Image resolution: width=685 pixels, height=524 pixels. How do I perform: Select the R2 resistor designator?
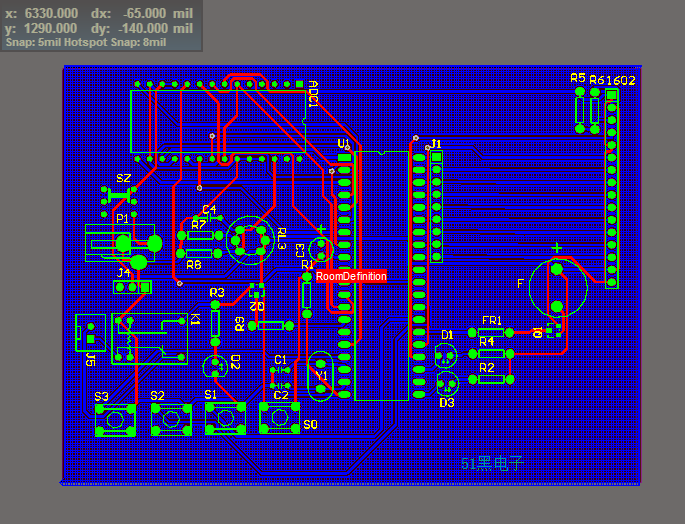click(x=487, y=368)
